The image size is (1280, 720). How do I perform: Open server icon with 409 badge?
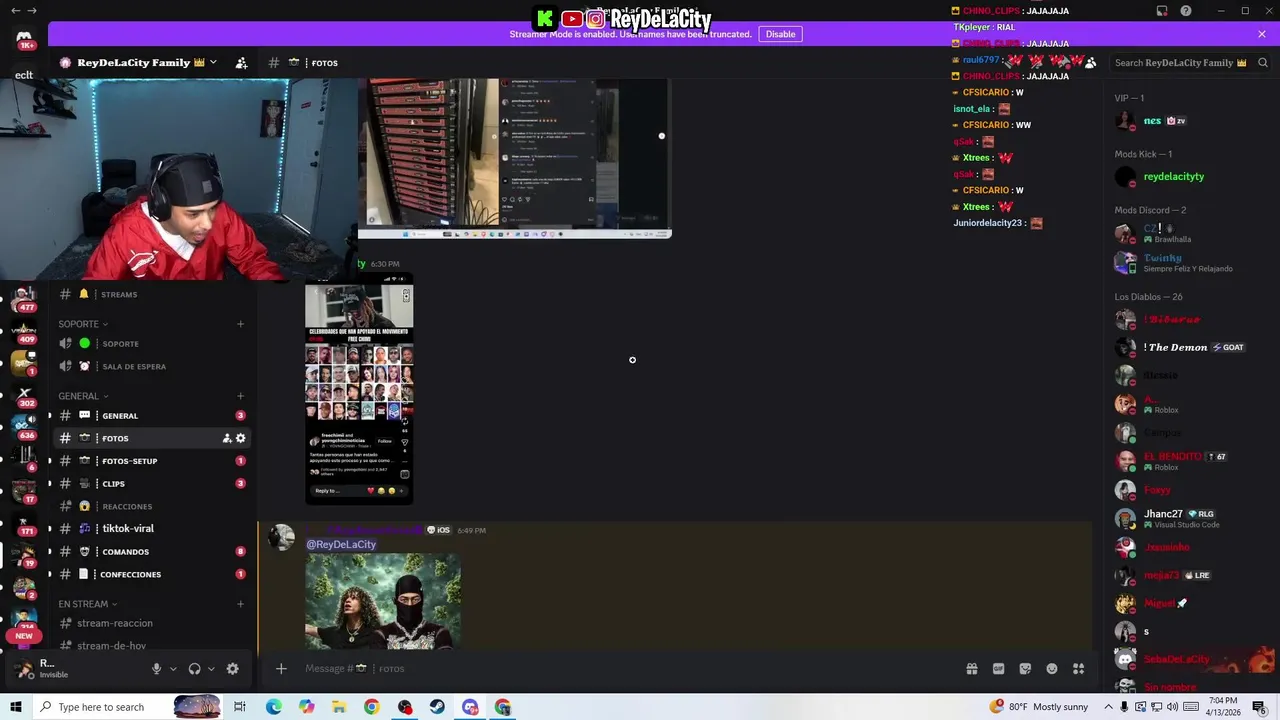pyautogui.click(x=24, y=331)
